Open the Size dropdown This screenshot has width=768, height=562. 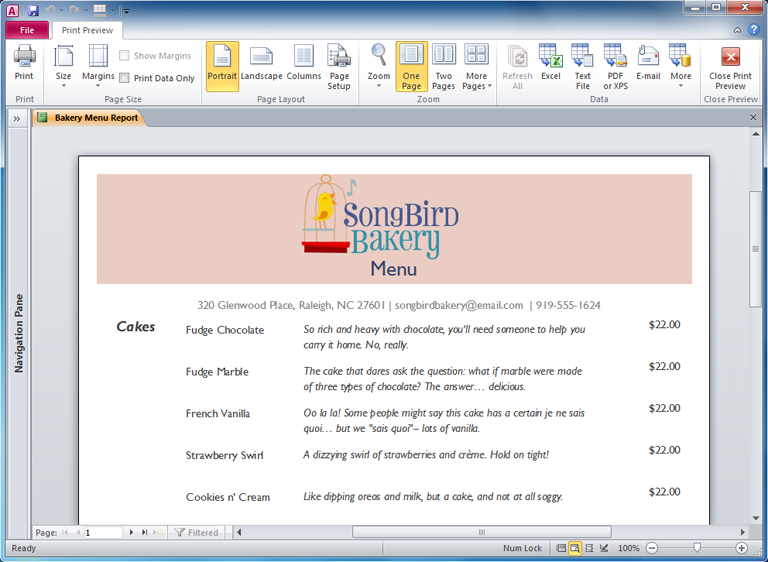coord(63,66)
